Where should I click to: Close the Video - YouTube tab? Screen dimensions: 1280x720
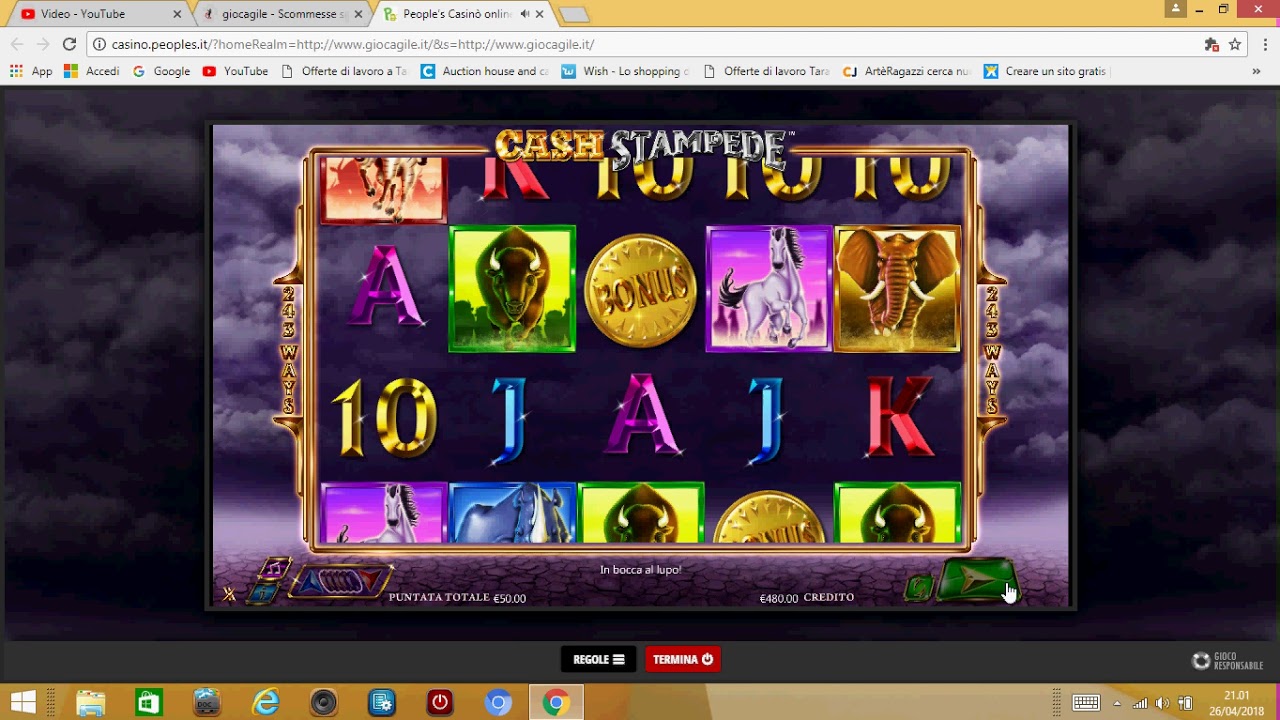click(x=177, y=14)
